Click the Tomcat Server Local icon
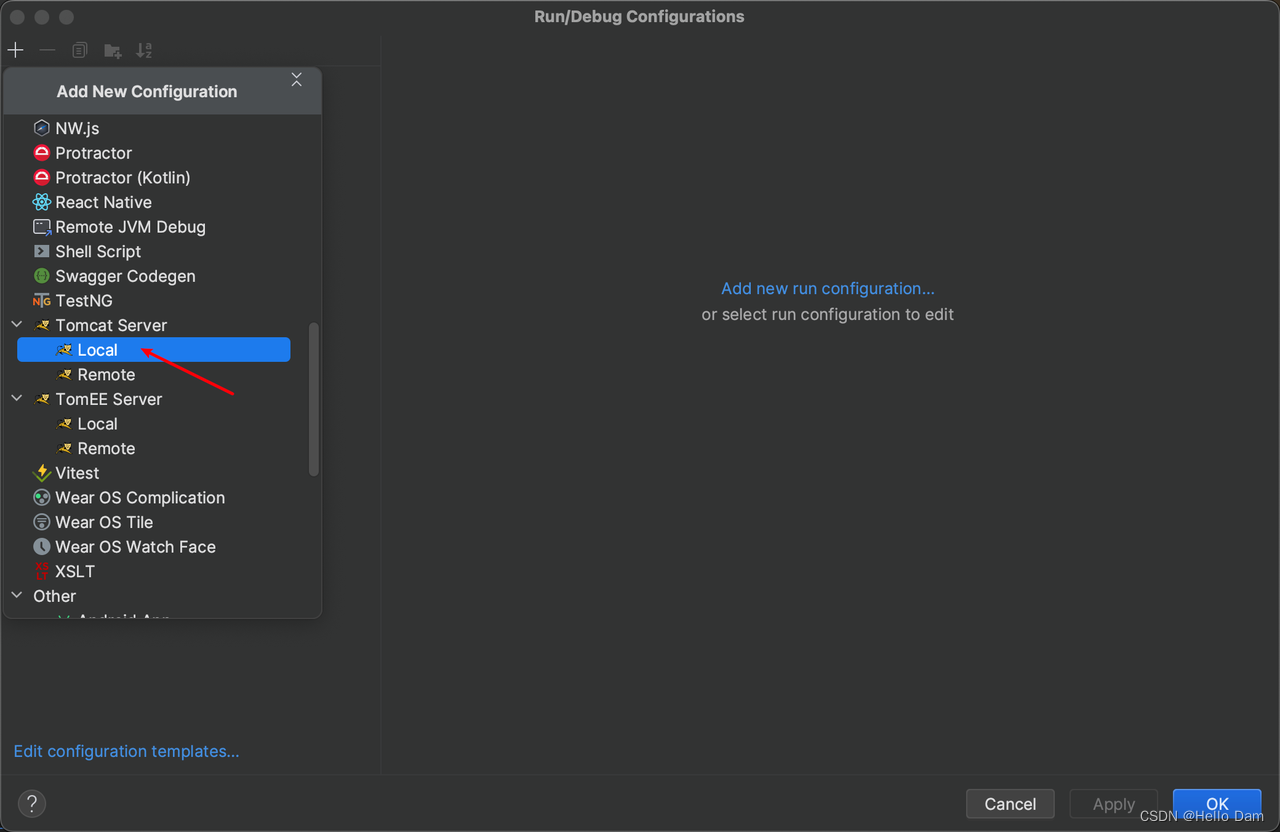 64,350
